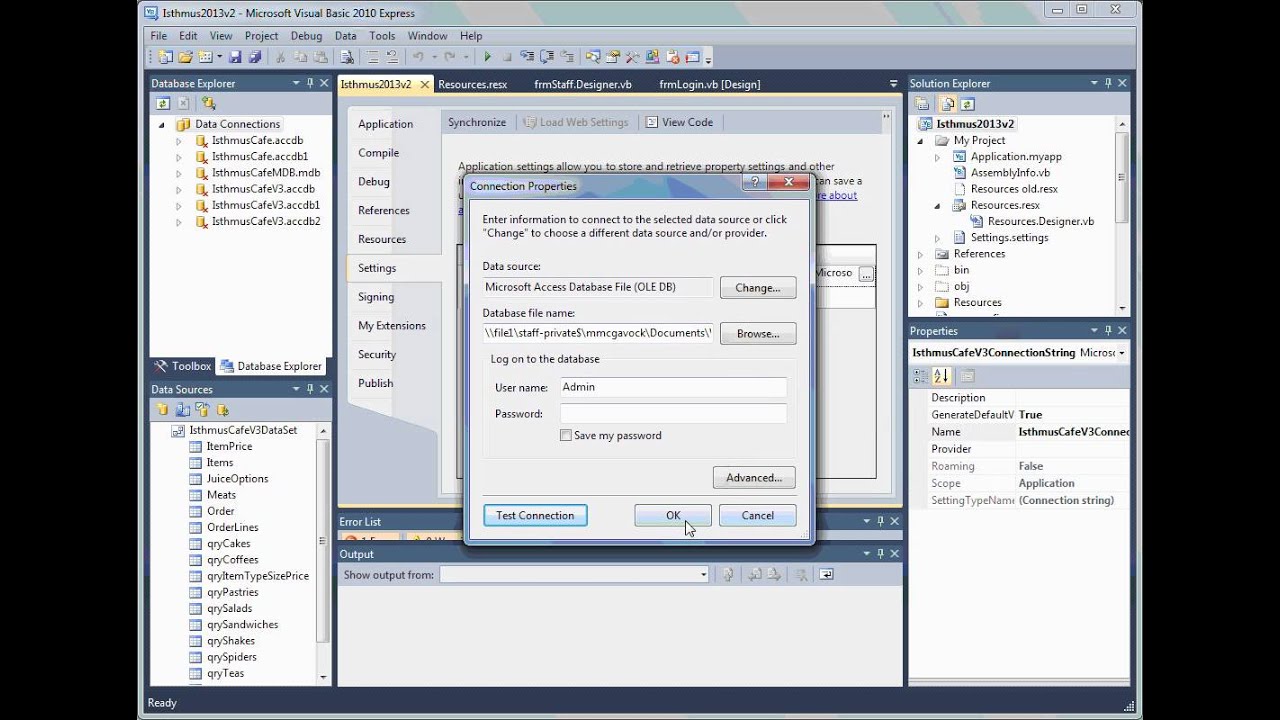Click the Change... data source button
The width and height of the screenshot is (1280, 720).
758,287
